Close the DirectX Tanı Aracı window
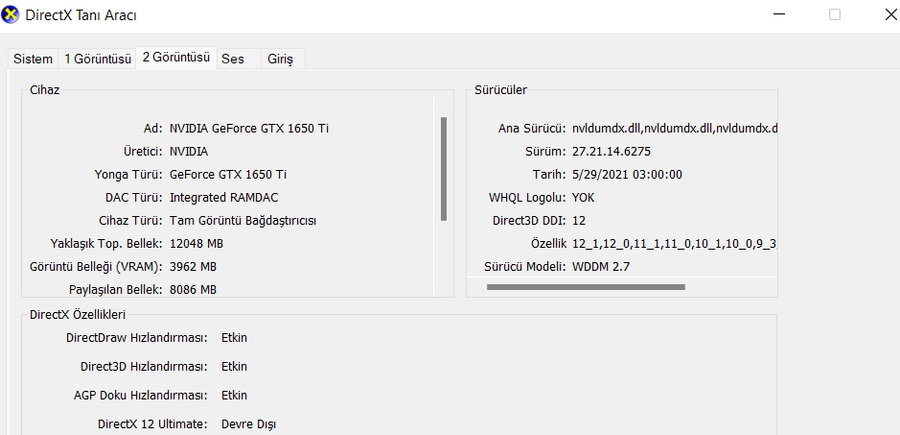Screen dimensions: 900x435 [x=891, y=15]
